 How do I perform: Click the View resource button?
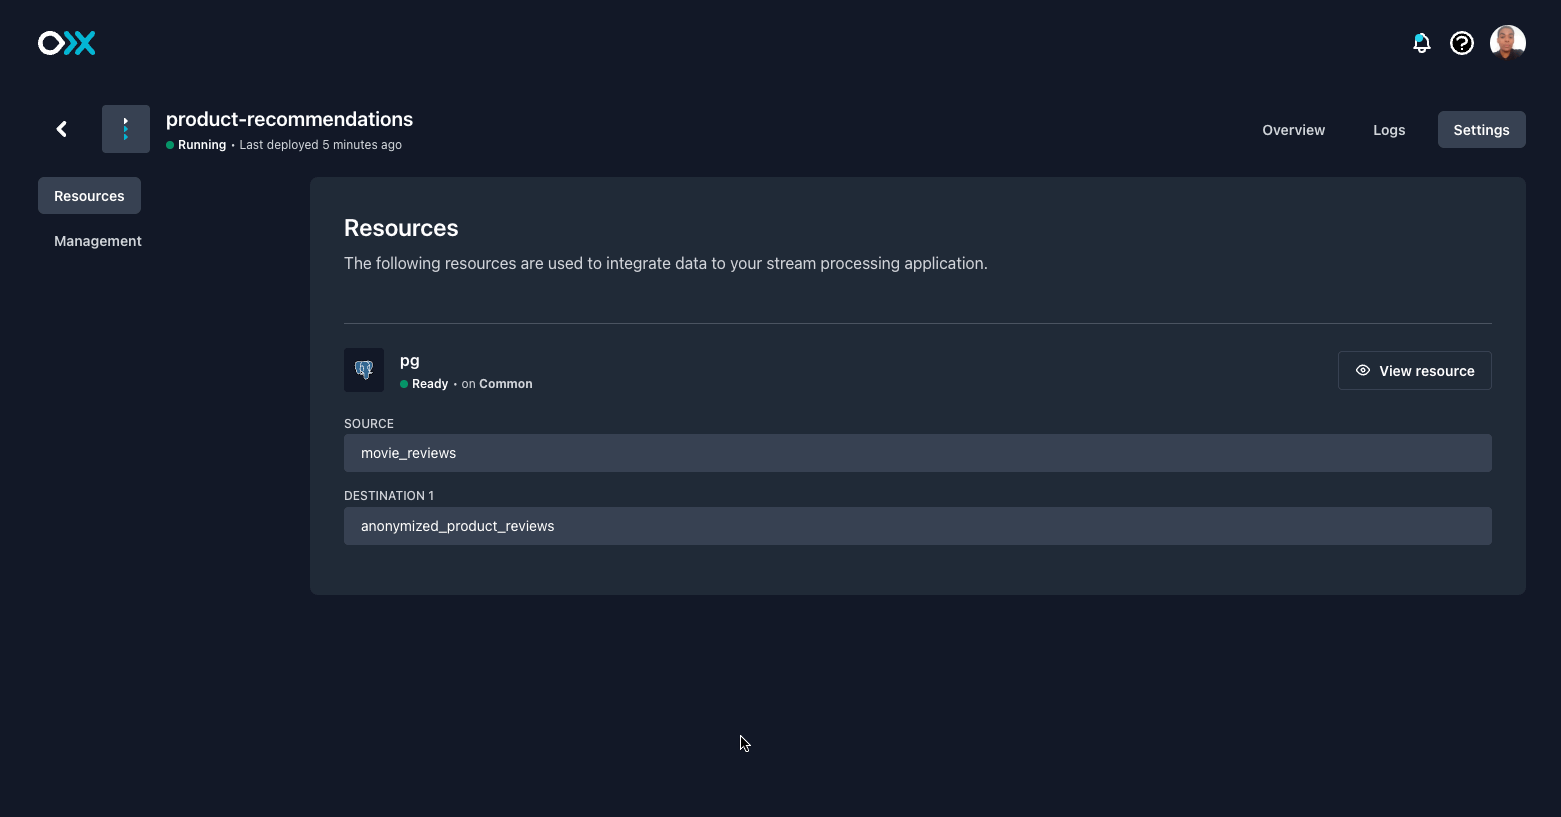1414,370
